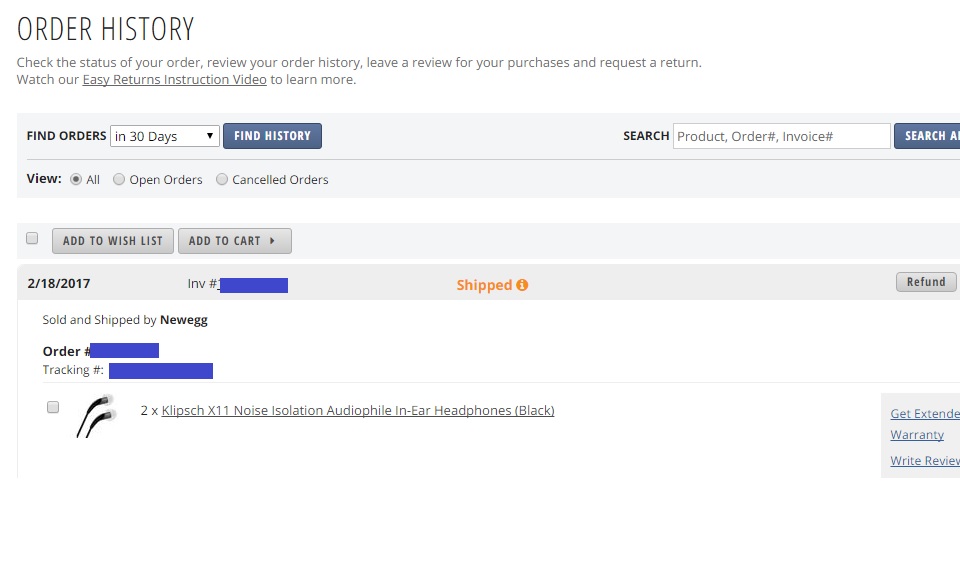The image size is (960, 564).
Task: Click the Search All button
Action: tap(927, 136)
